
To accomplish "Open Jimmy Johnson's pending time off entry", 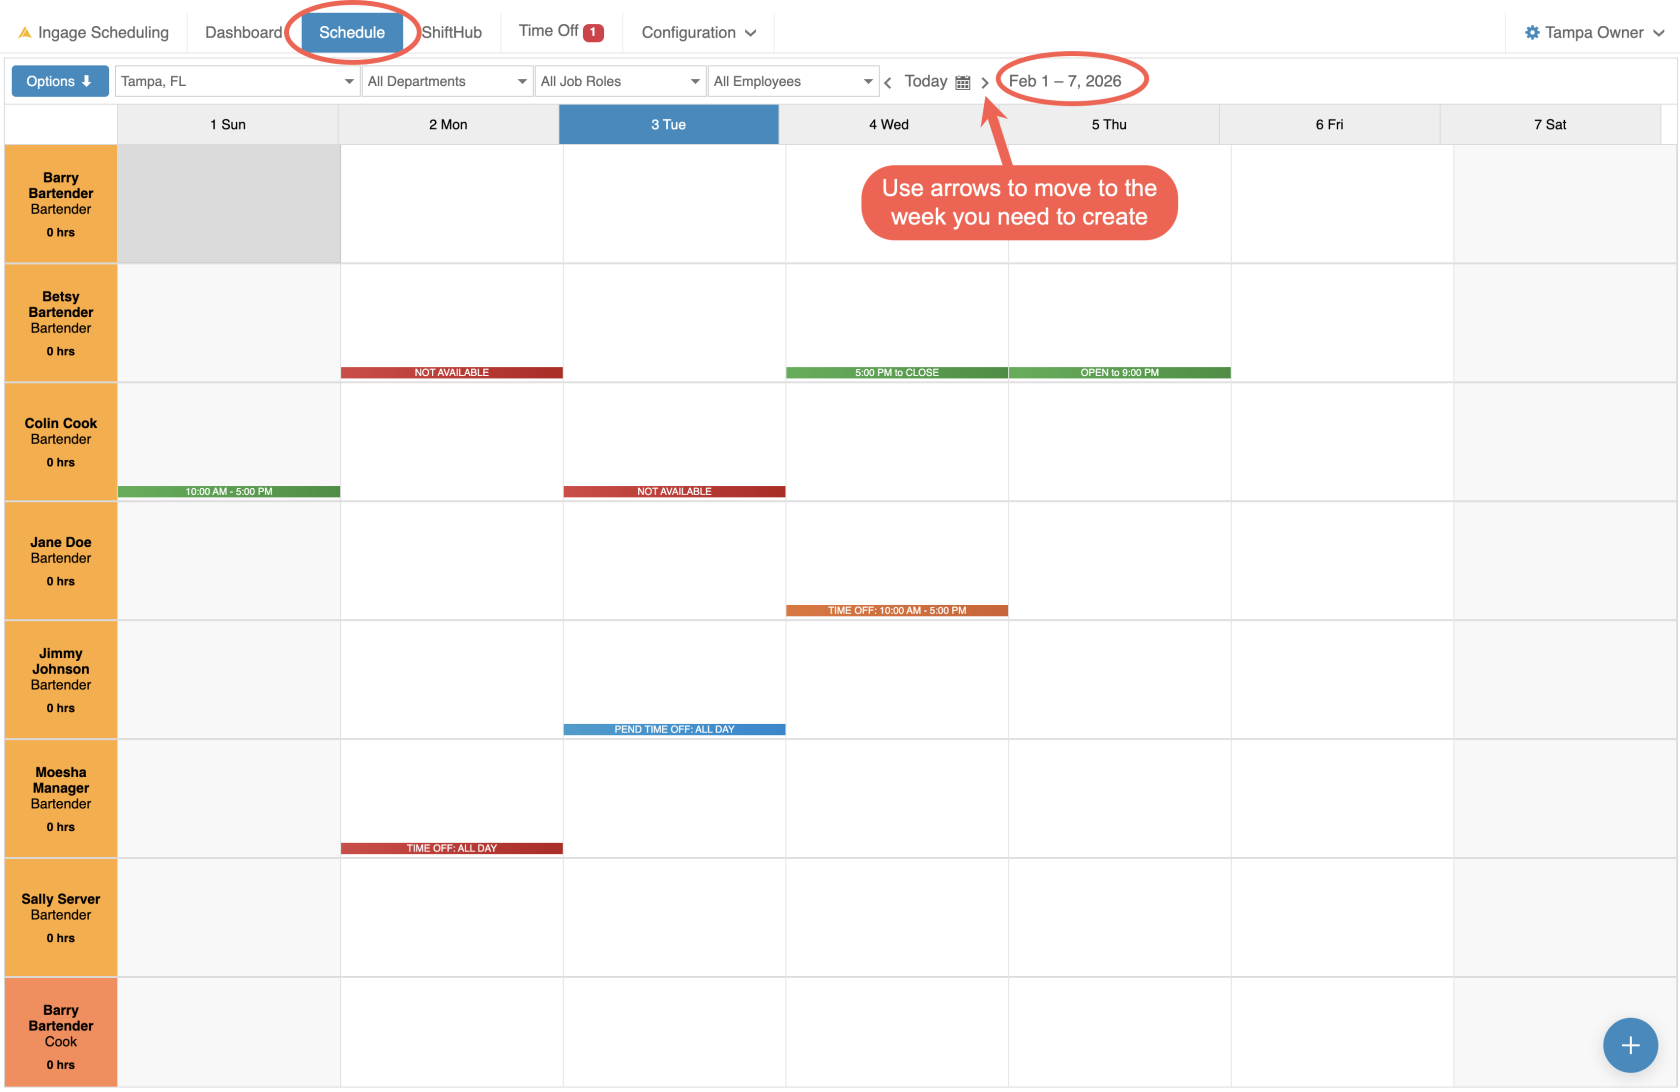I will pos(674,730).
